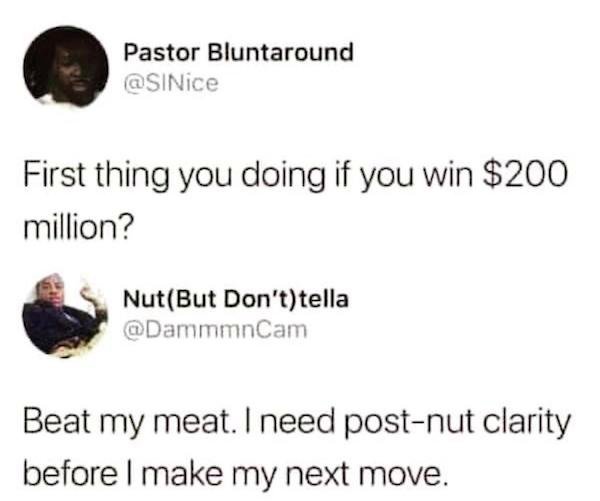Open Pastor Bluntaround's profile picture
This screenshot has height=501, width=600.
[x=66, y=67]
